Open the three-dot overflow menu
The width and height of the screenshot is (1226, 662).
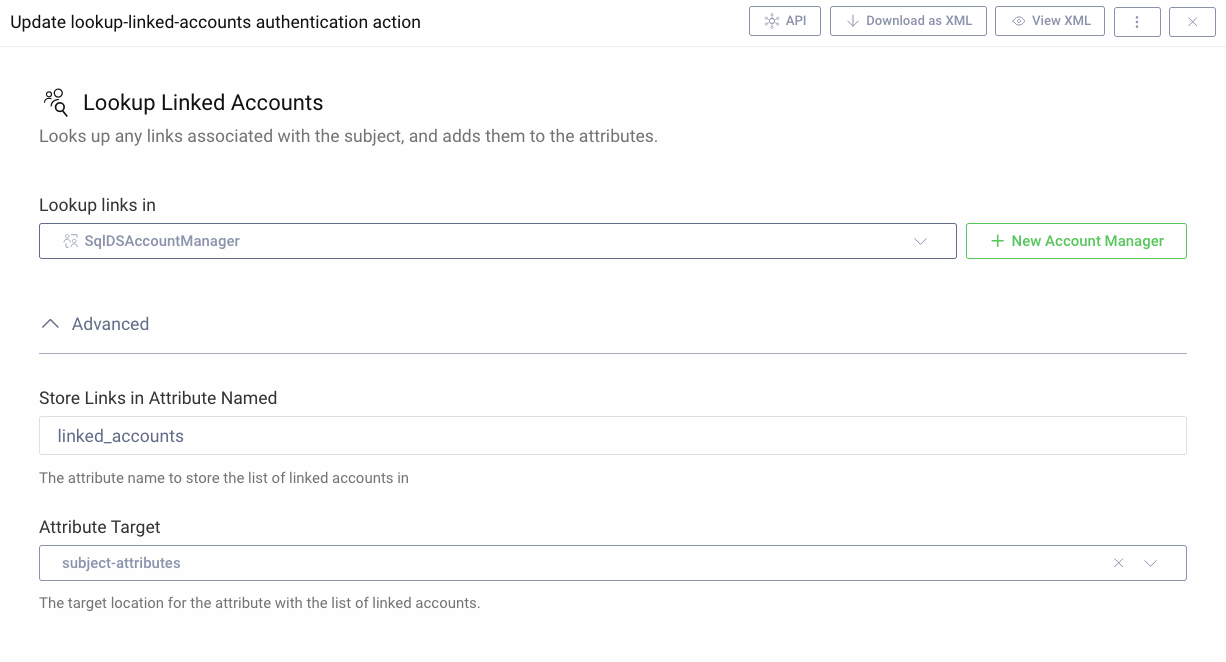pos(1137,20)
